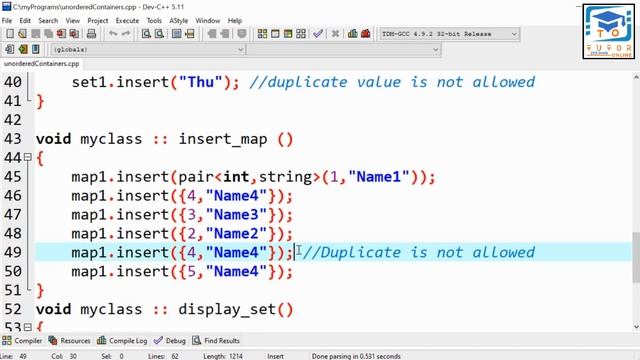Click the New file toolbar icon
The height and width of the screenshot is (360, 640).
[x=10, y=34]
